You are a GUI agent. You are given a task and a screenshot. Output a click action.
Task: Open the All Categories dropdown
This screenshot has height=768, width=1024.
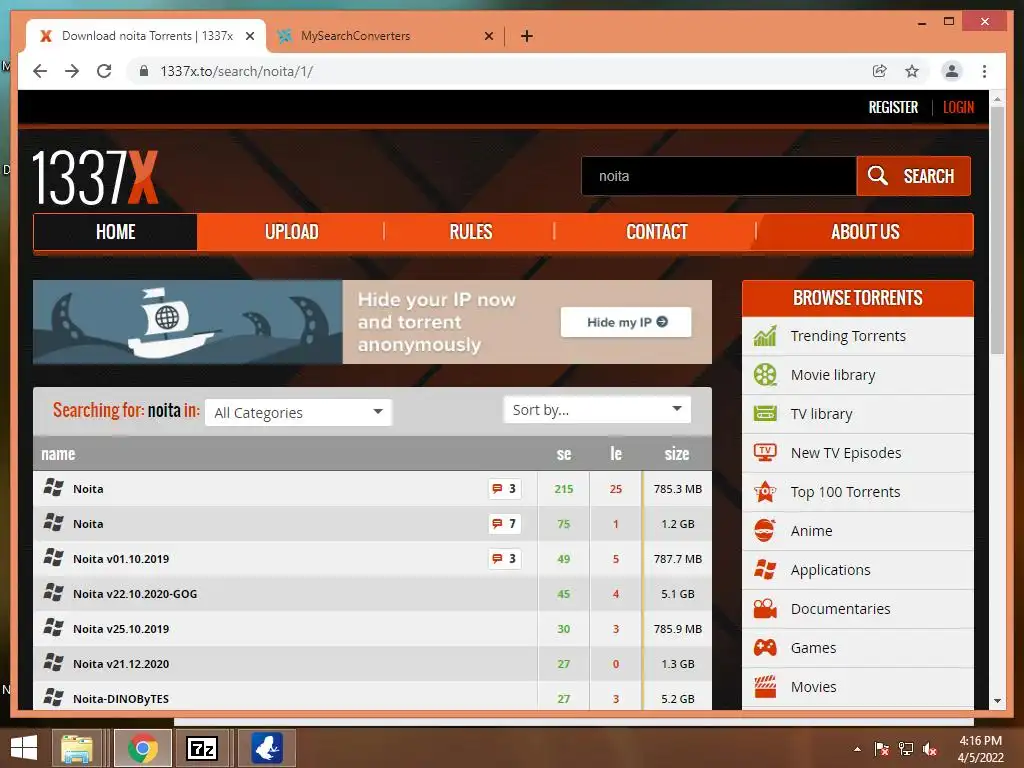point(298,413)
